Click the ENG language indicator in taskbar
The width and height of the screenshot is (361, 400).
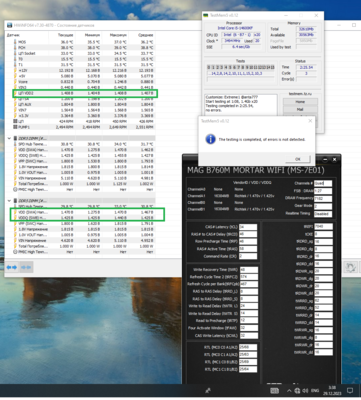(x=315, y=391)
